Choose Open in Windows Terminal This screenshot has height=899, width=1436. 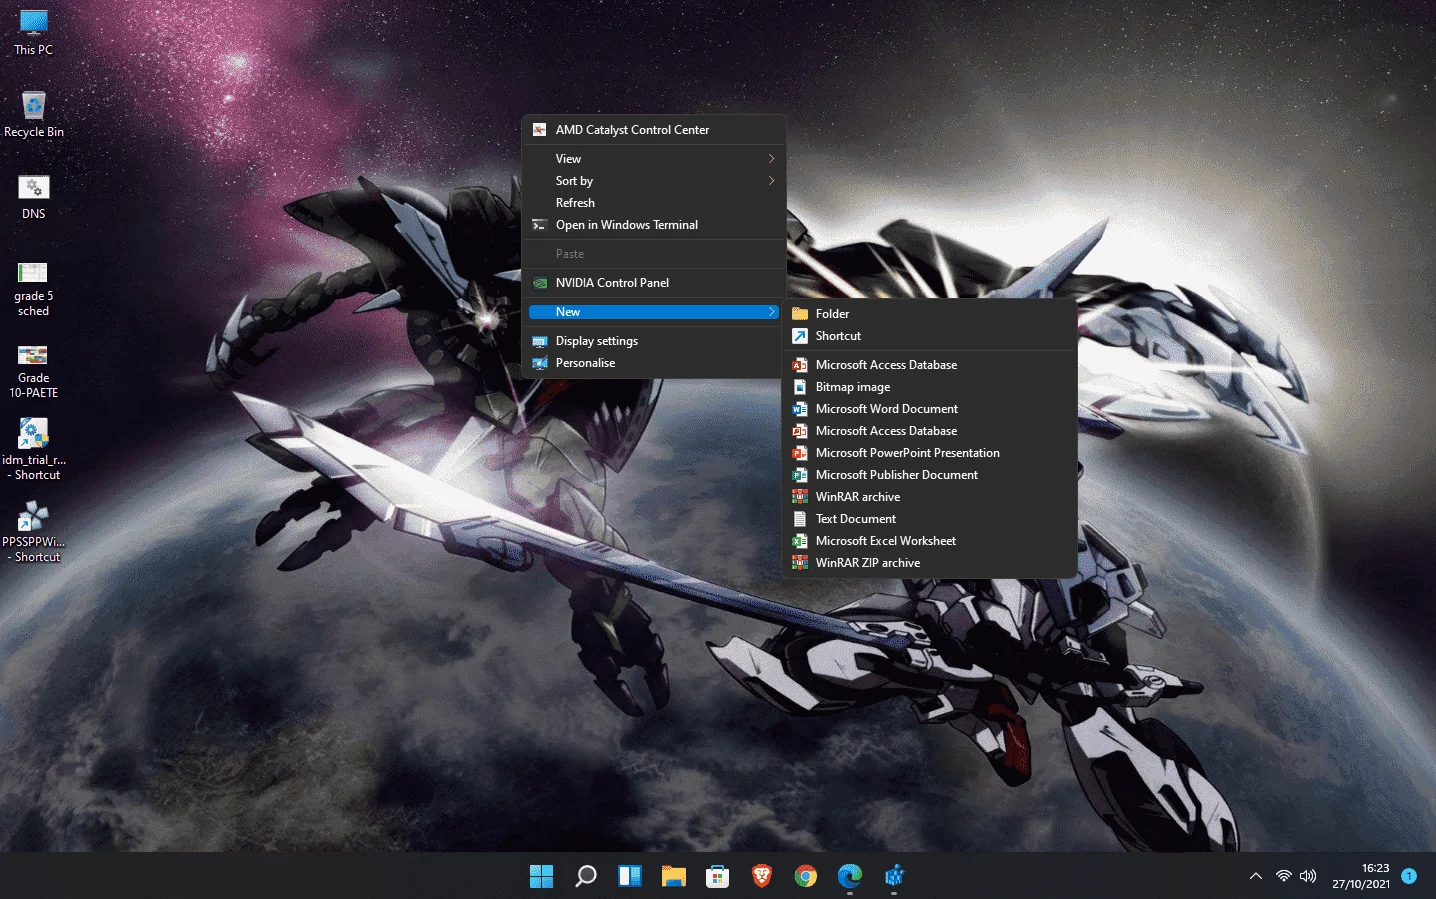point(654,225)
